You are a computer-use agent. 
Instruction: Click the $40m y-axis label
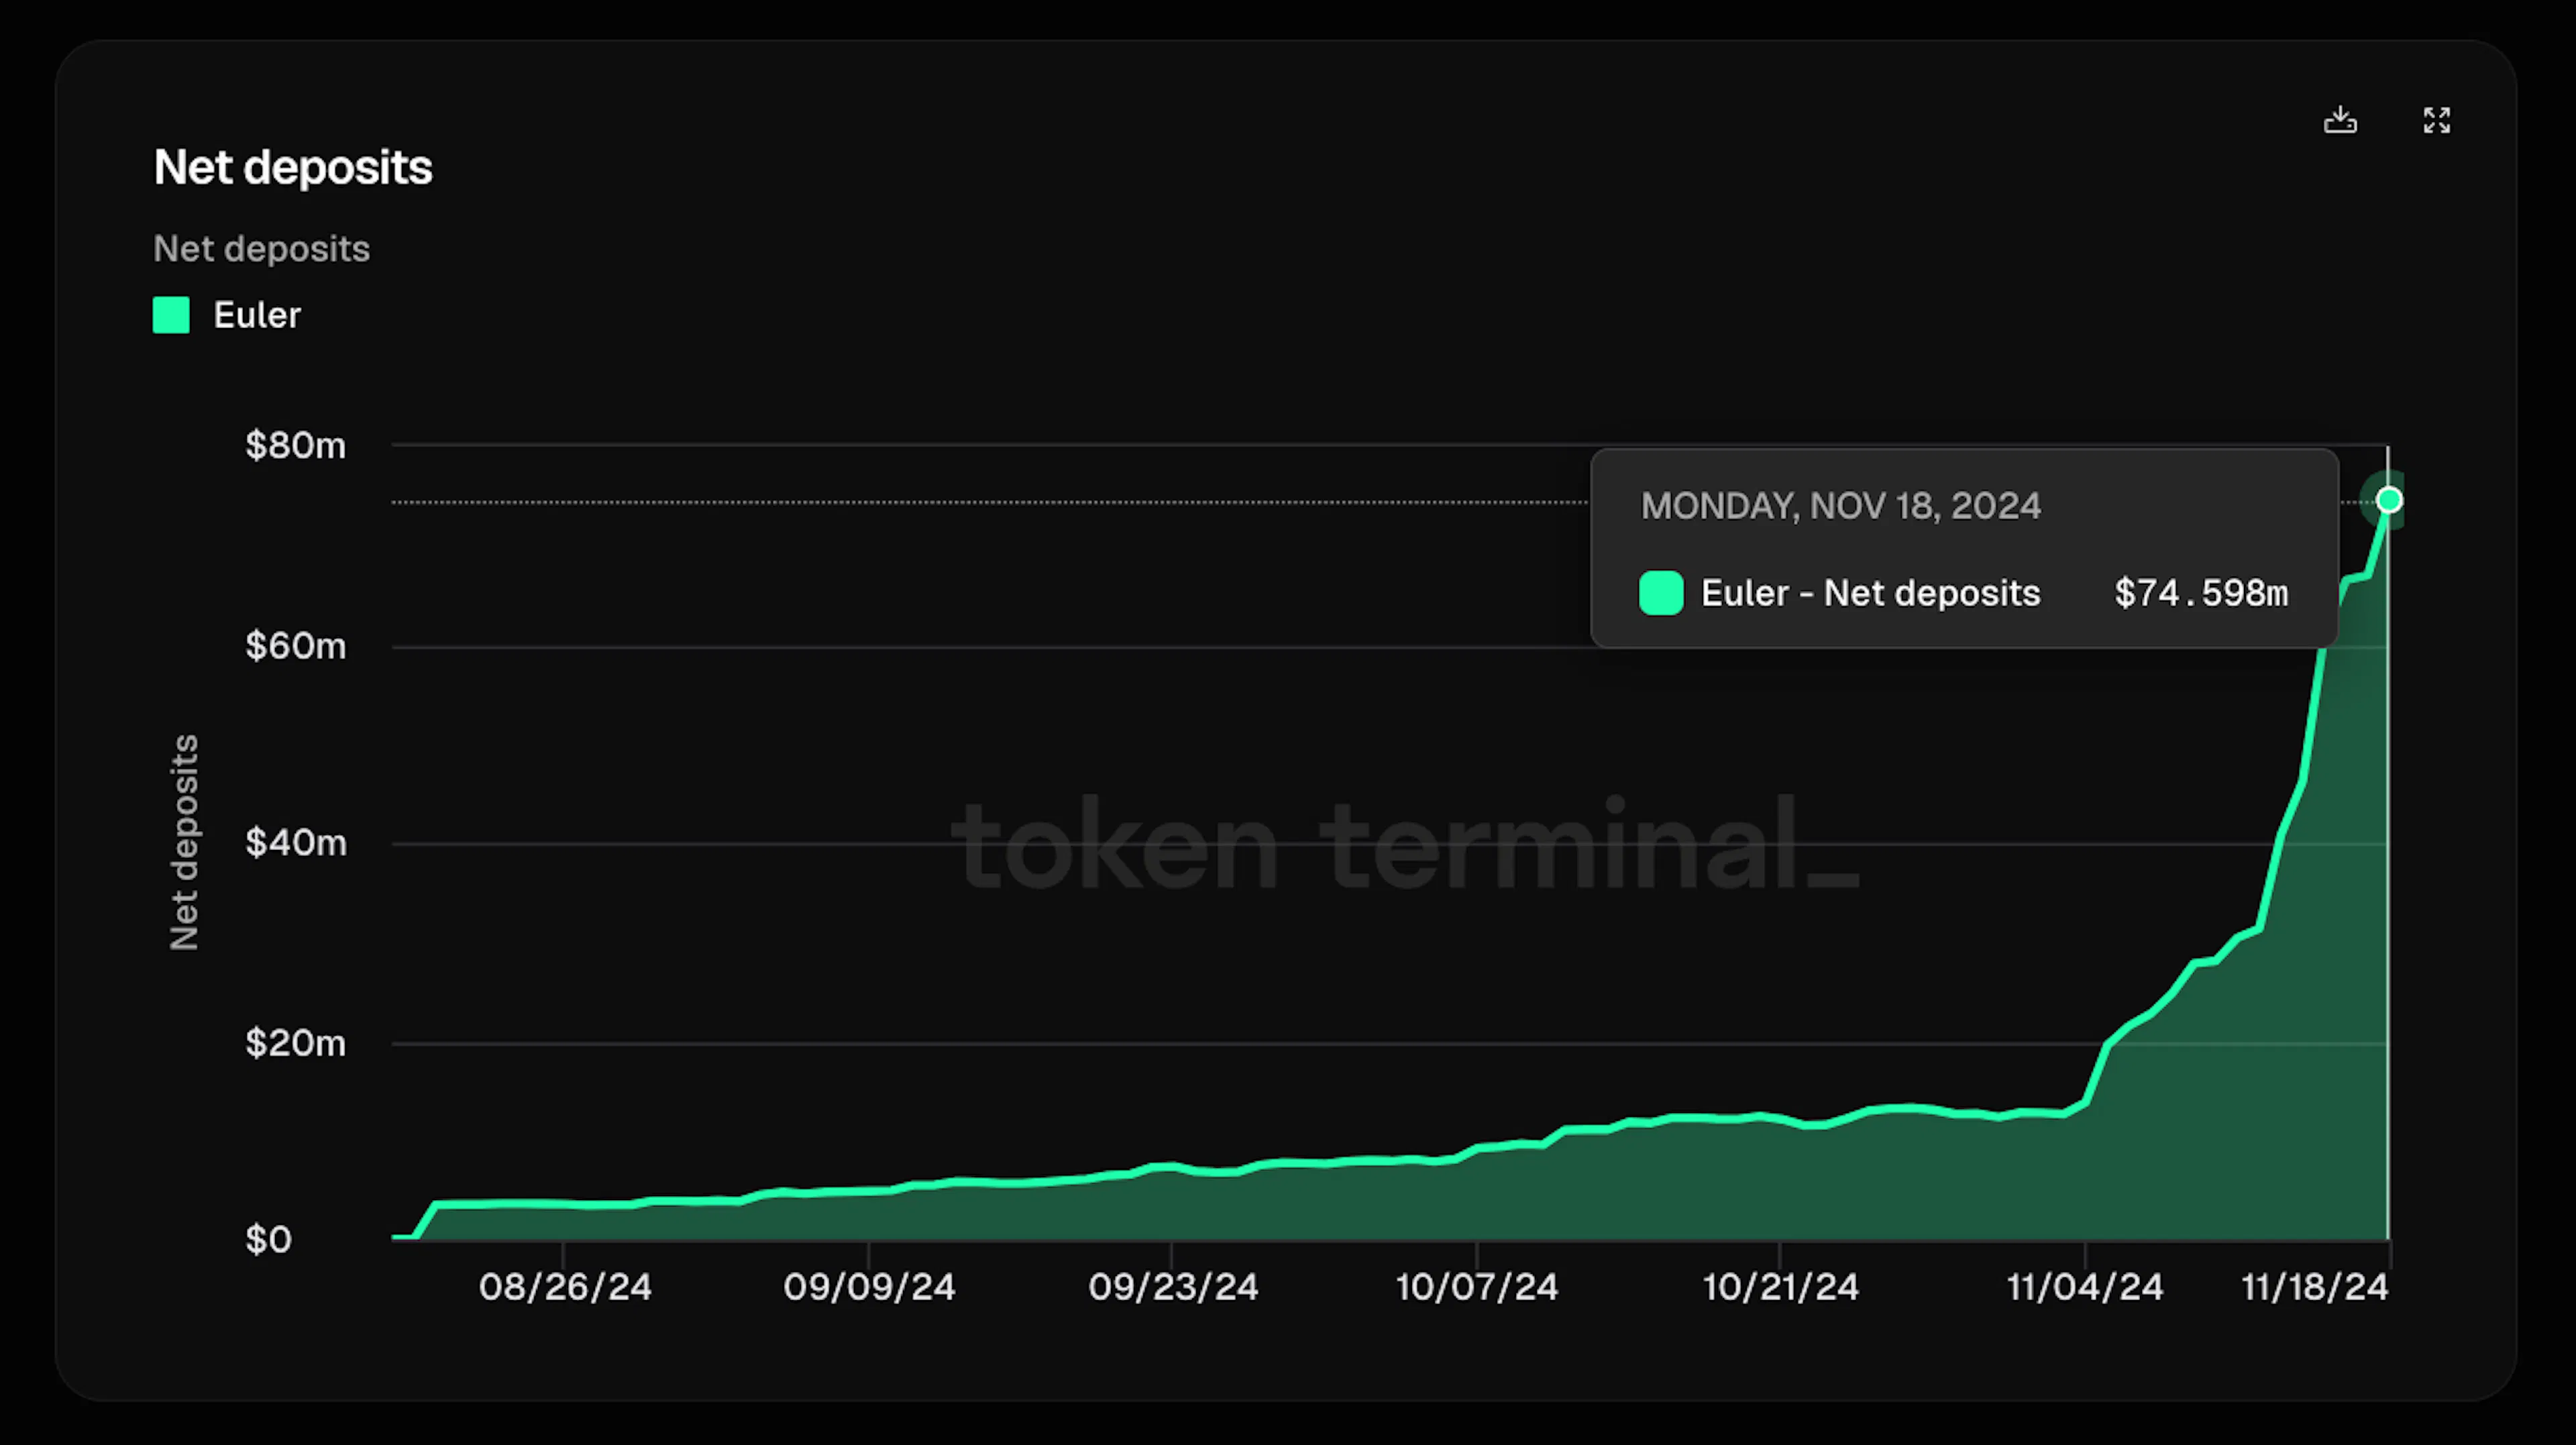tap(296, 843)
